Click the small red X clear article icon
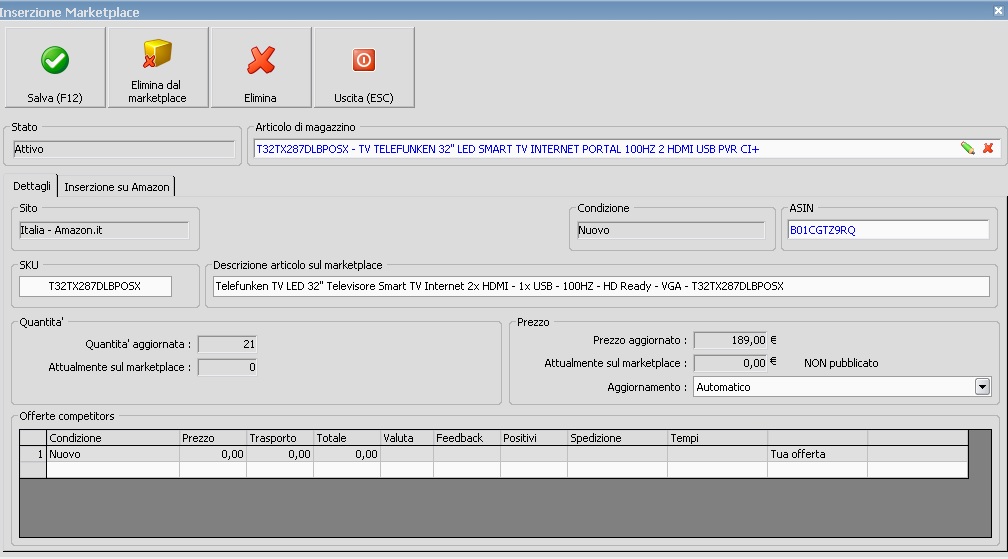Screen dimensions: 1008x559 click(988, 148)
